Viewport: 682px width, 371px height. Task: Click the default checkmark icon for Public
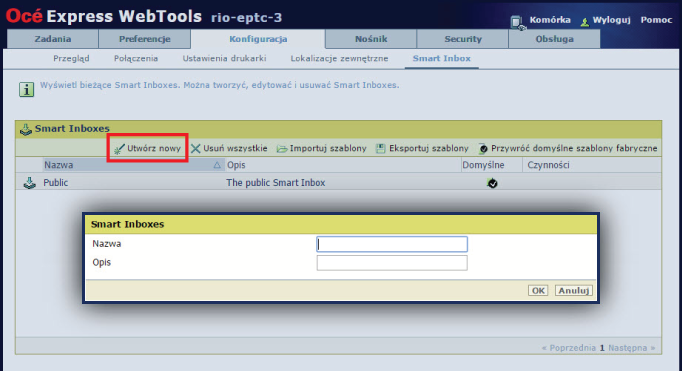click(x=492, y=184)
